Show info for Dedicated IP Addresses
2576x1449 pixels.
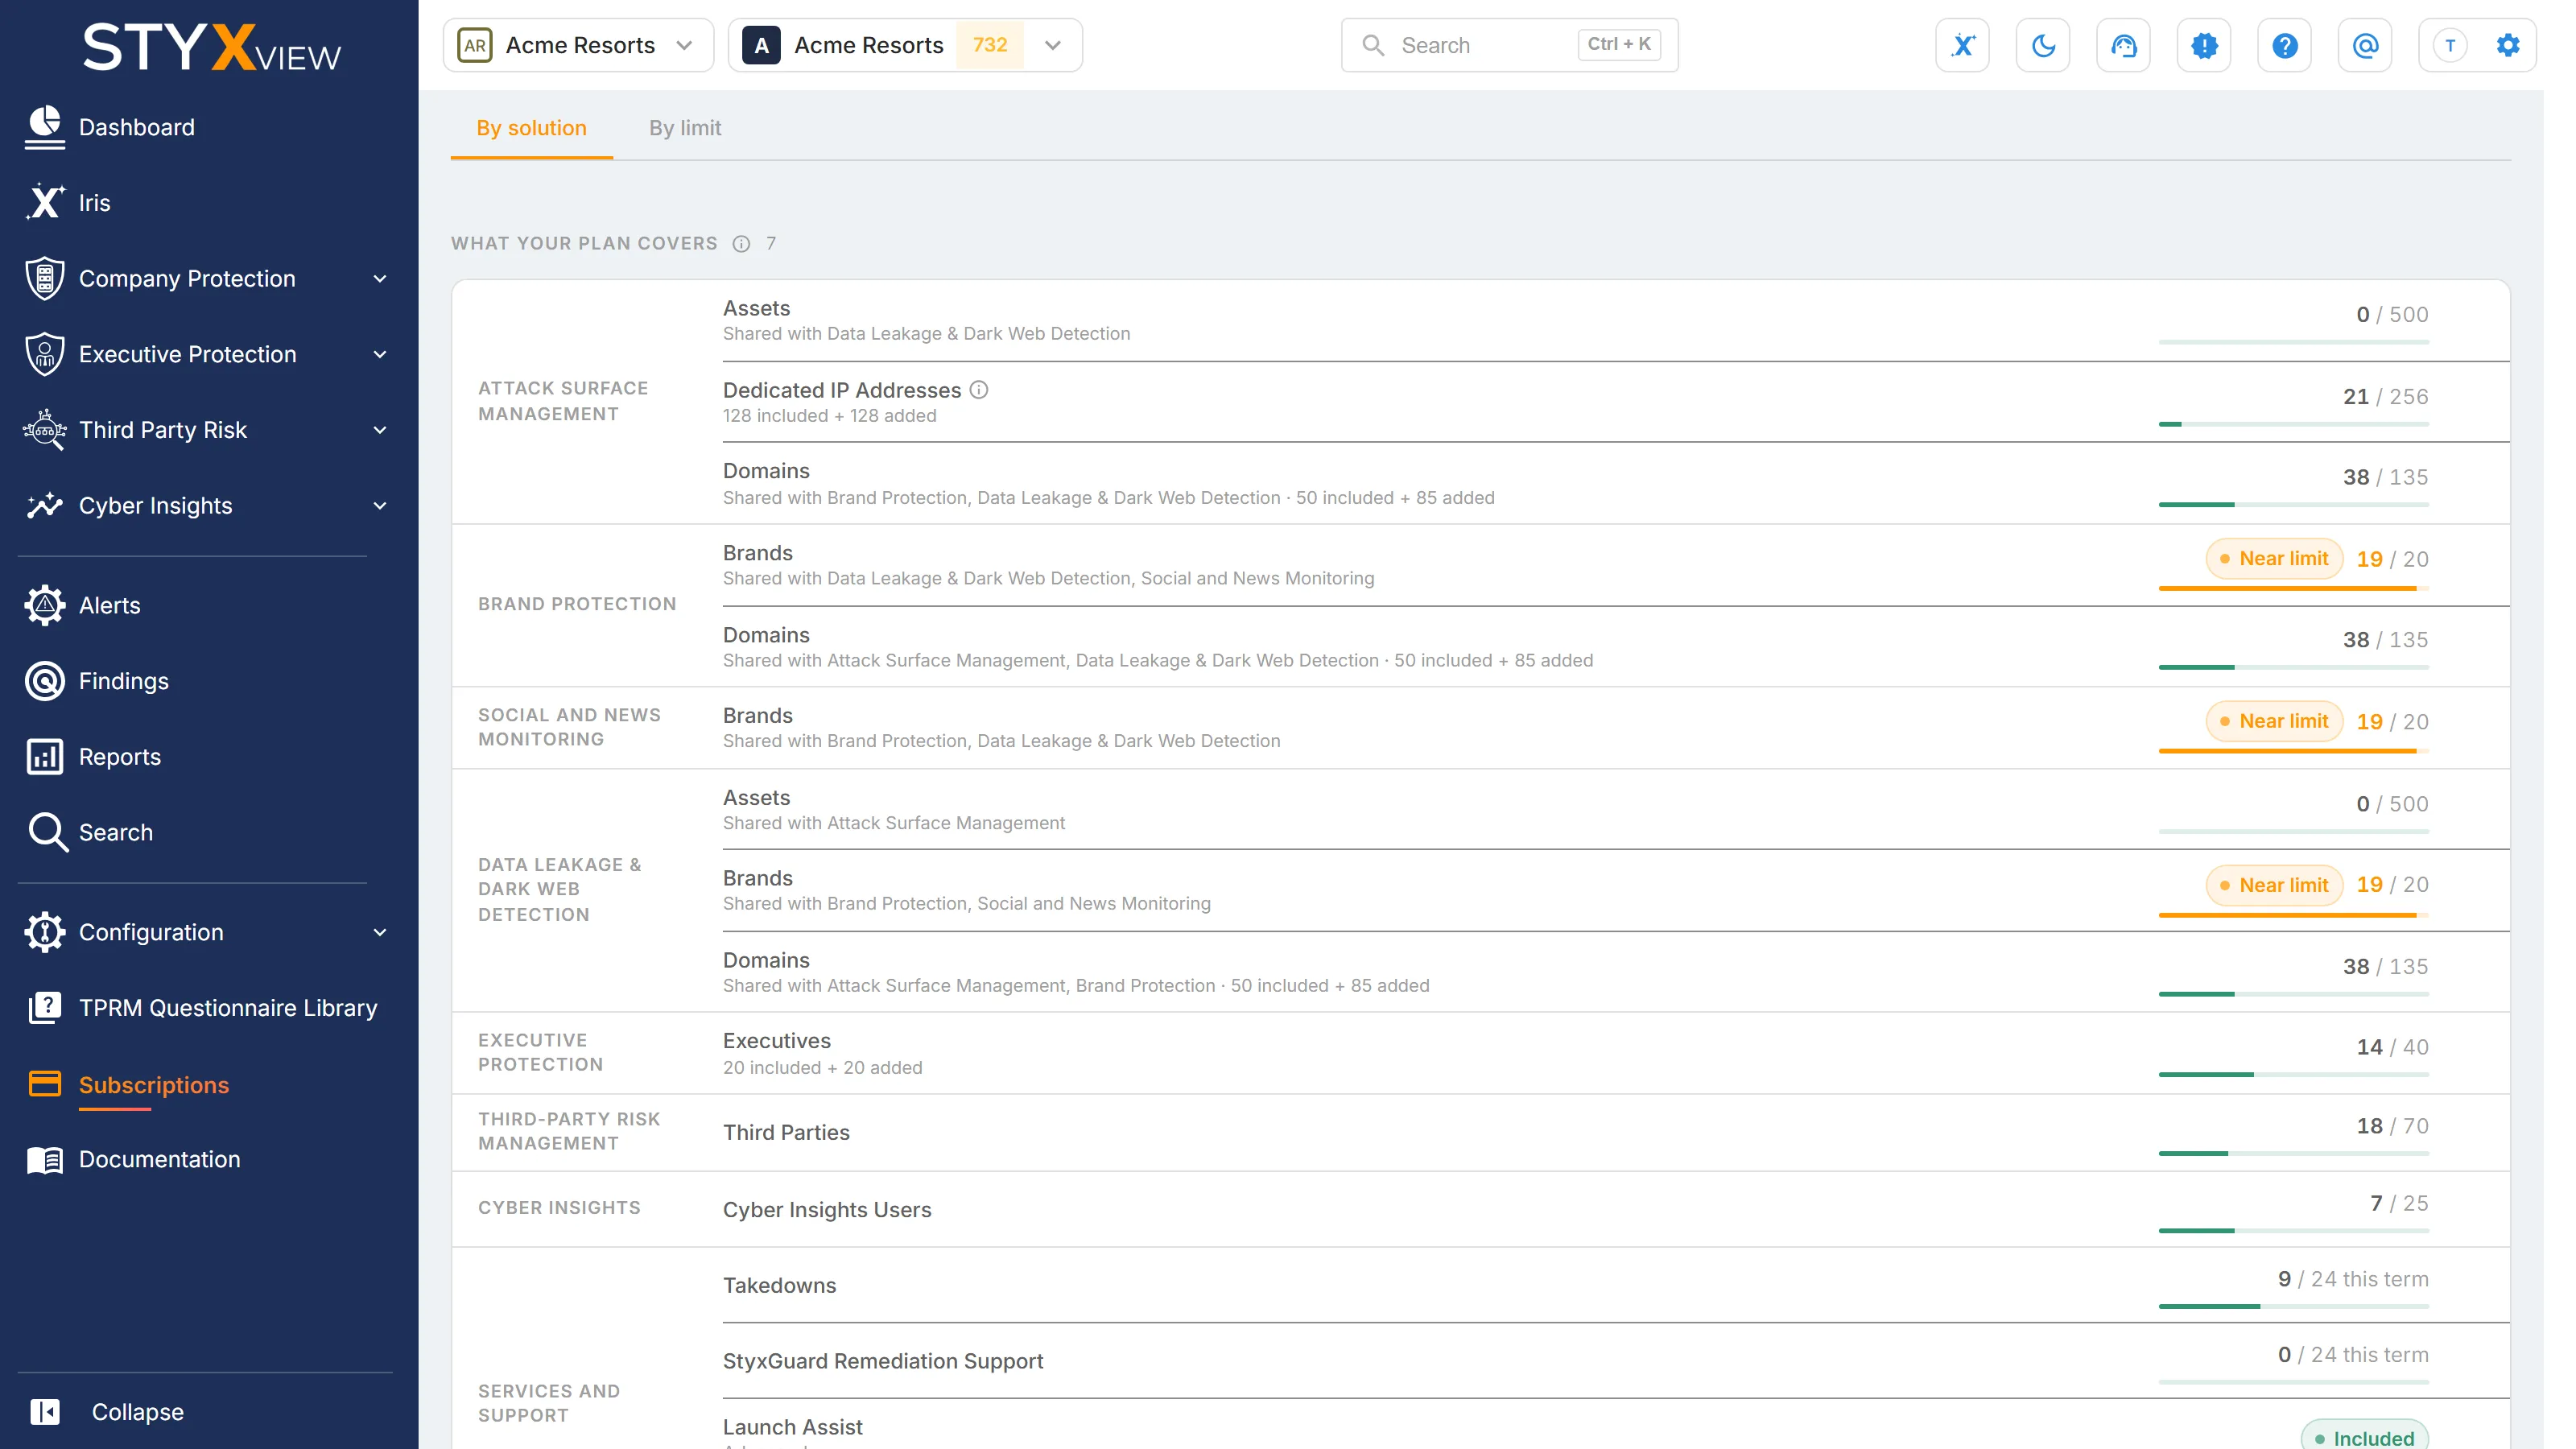[x=979, y=390]
